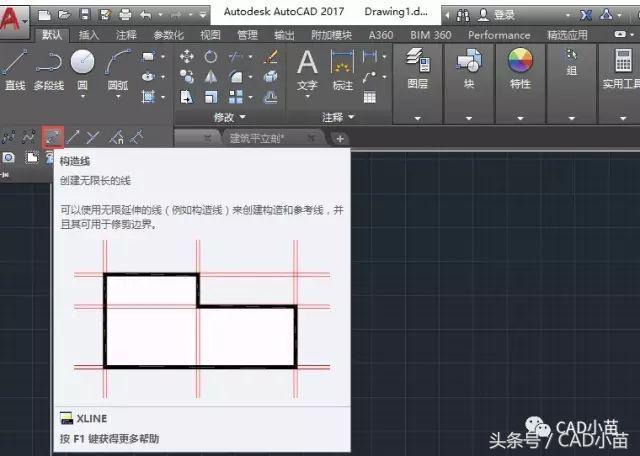Open the Autodesk Exchange X icon
The width and height of the screenshot is (640, 456).
(586, 16)
